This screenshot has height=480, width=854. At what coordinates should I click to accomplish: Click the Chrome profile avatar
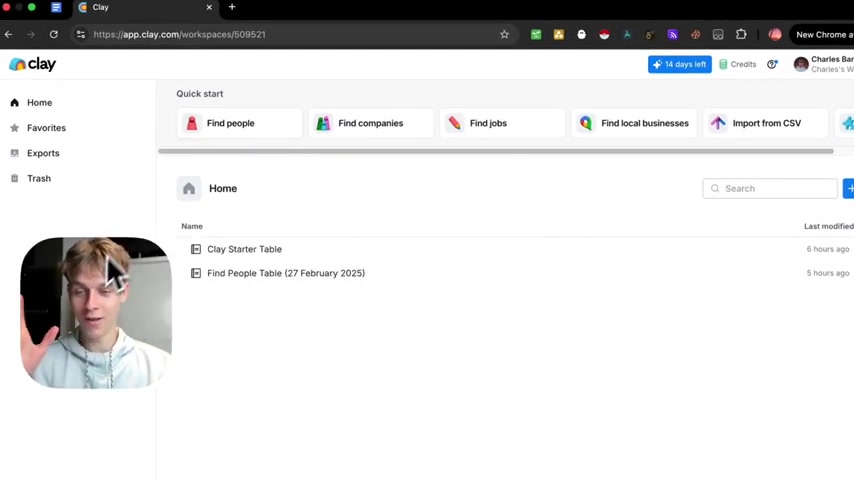[775, 34]
